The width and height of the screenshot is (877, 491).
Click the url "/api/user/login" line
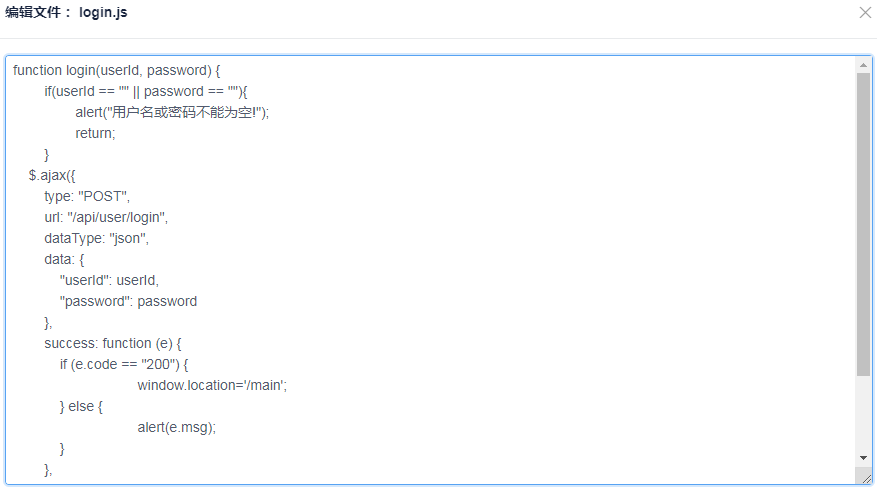[106, 218]
